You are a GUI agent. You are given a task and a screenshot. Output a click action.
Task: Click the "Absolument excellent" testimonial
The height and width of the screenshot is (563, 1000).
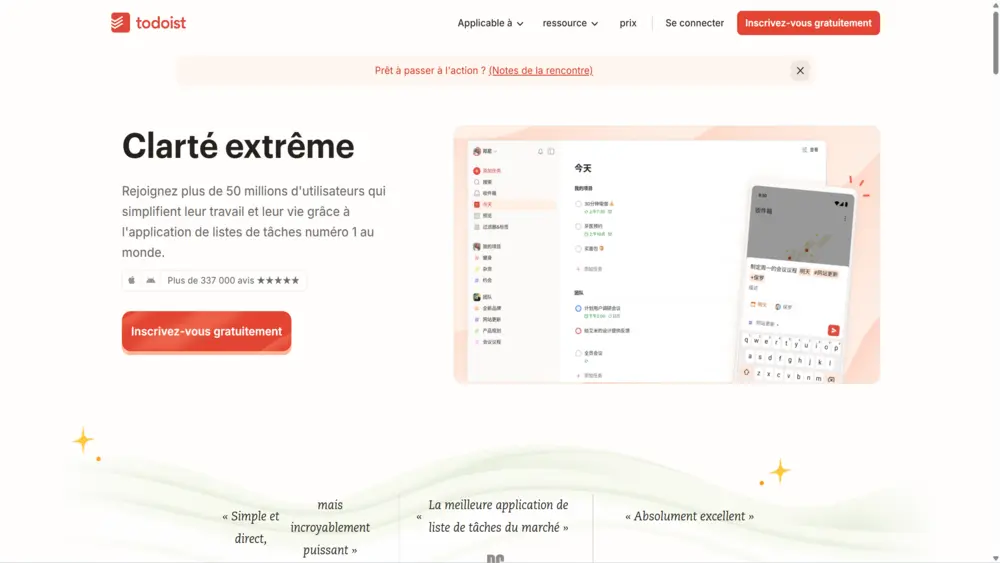point(689,516)
